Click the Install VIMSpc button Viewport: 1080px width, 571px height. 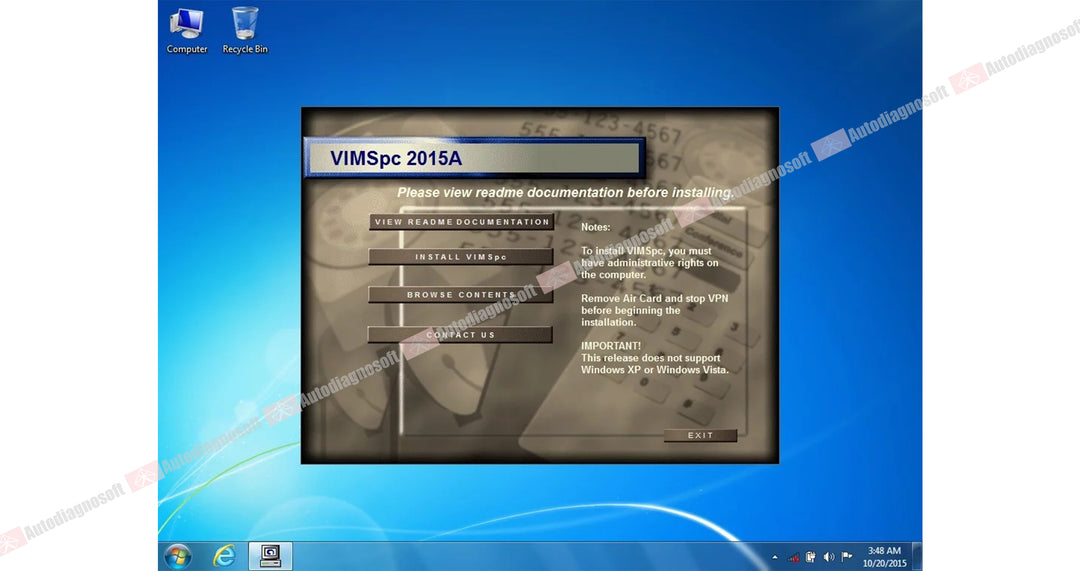click(461, 257)
